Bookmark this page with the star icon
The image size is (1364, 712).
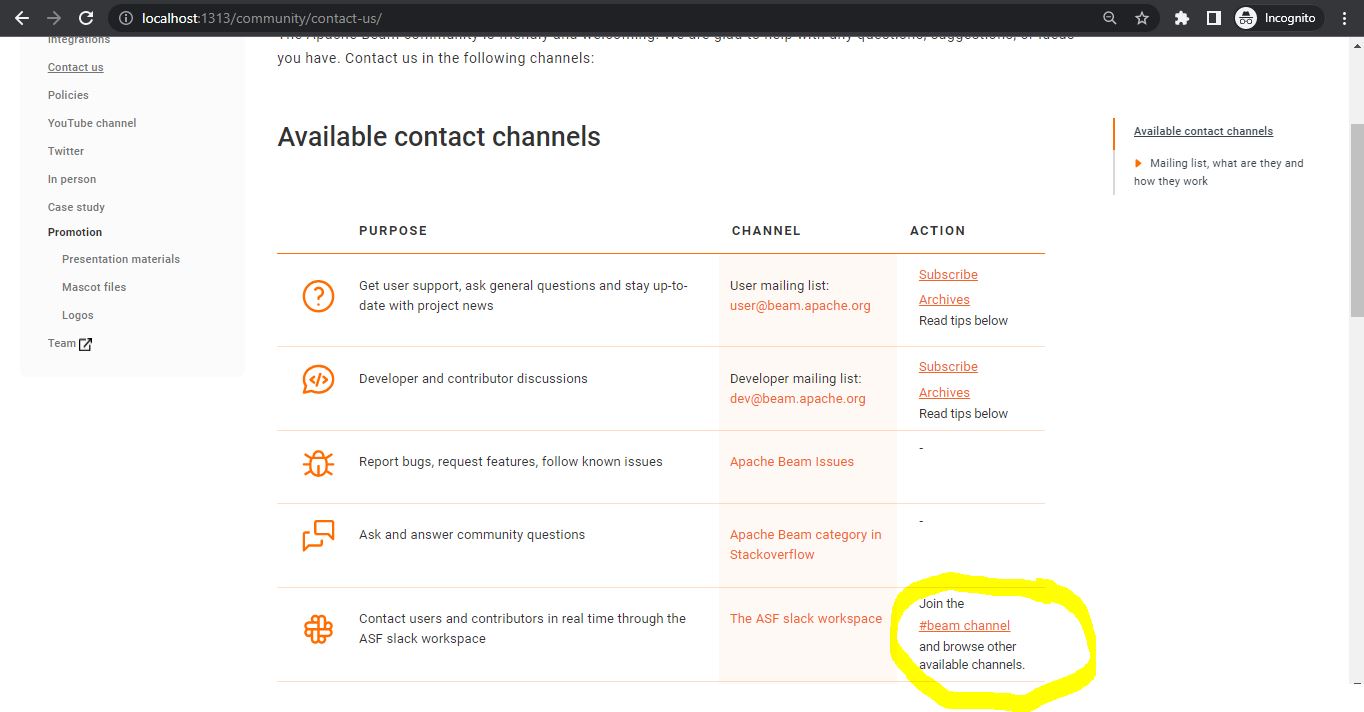(1142, 18)
